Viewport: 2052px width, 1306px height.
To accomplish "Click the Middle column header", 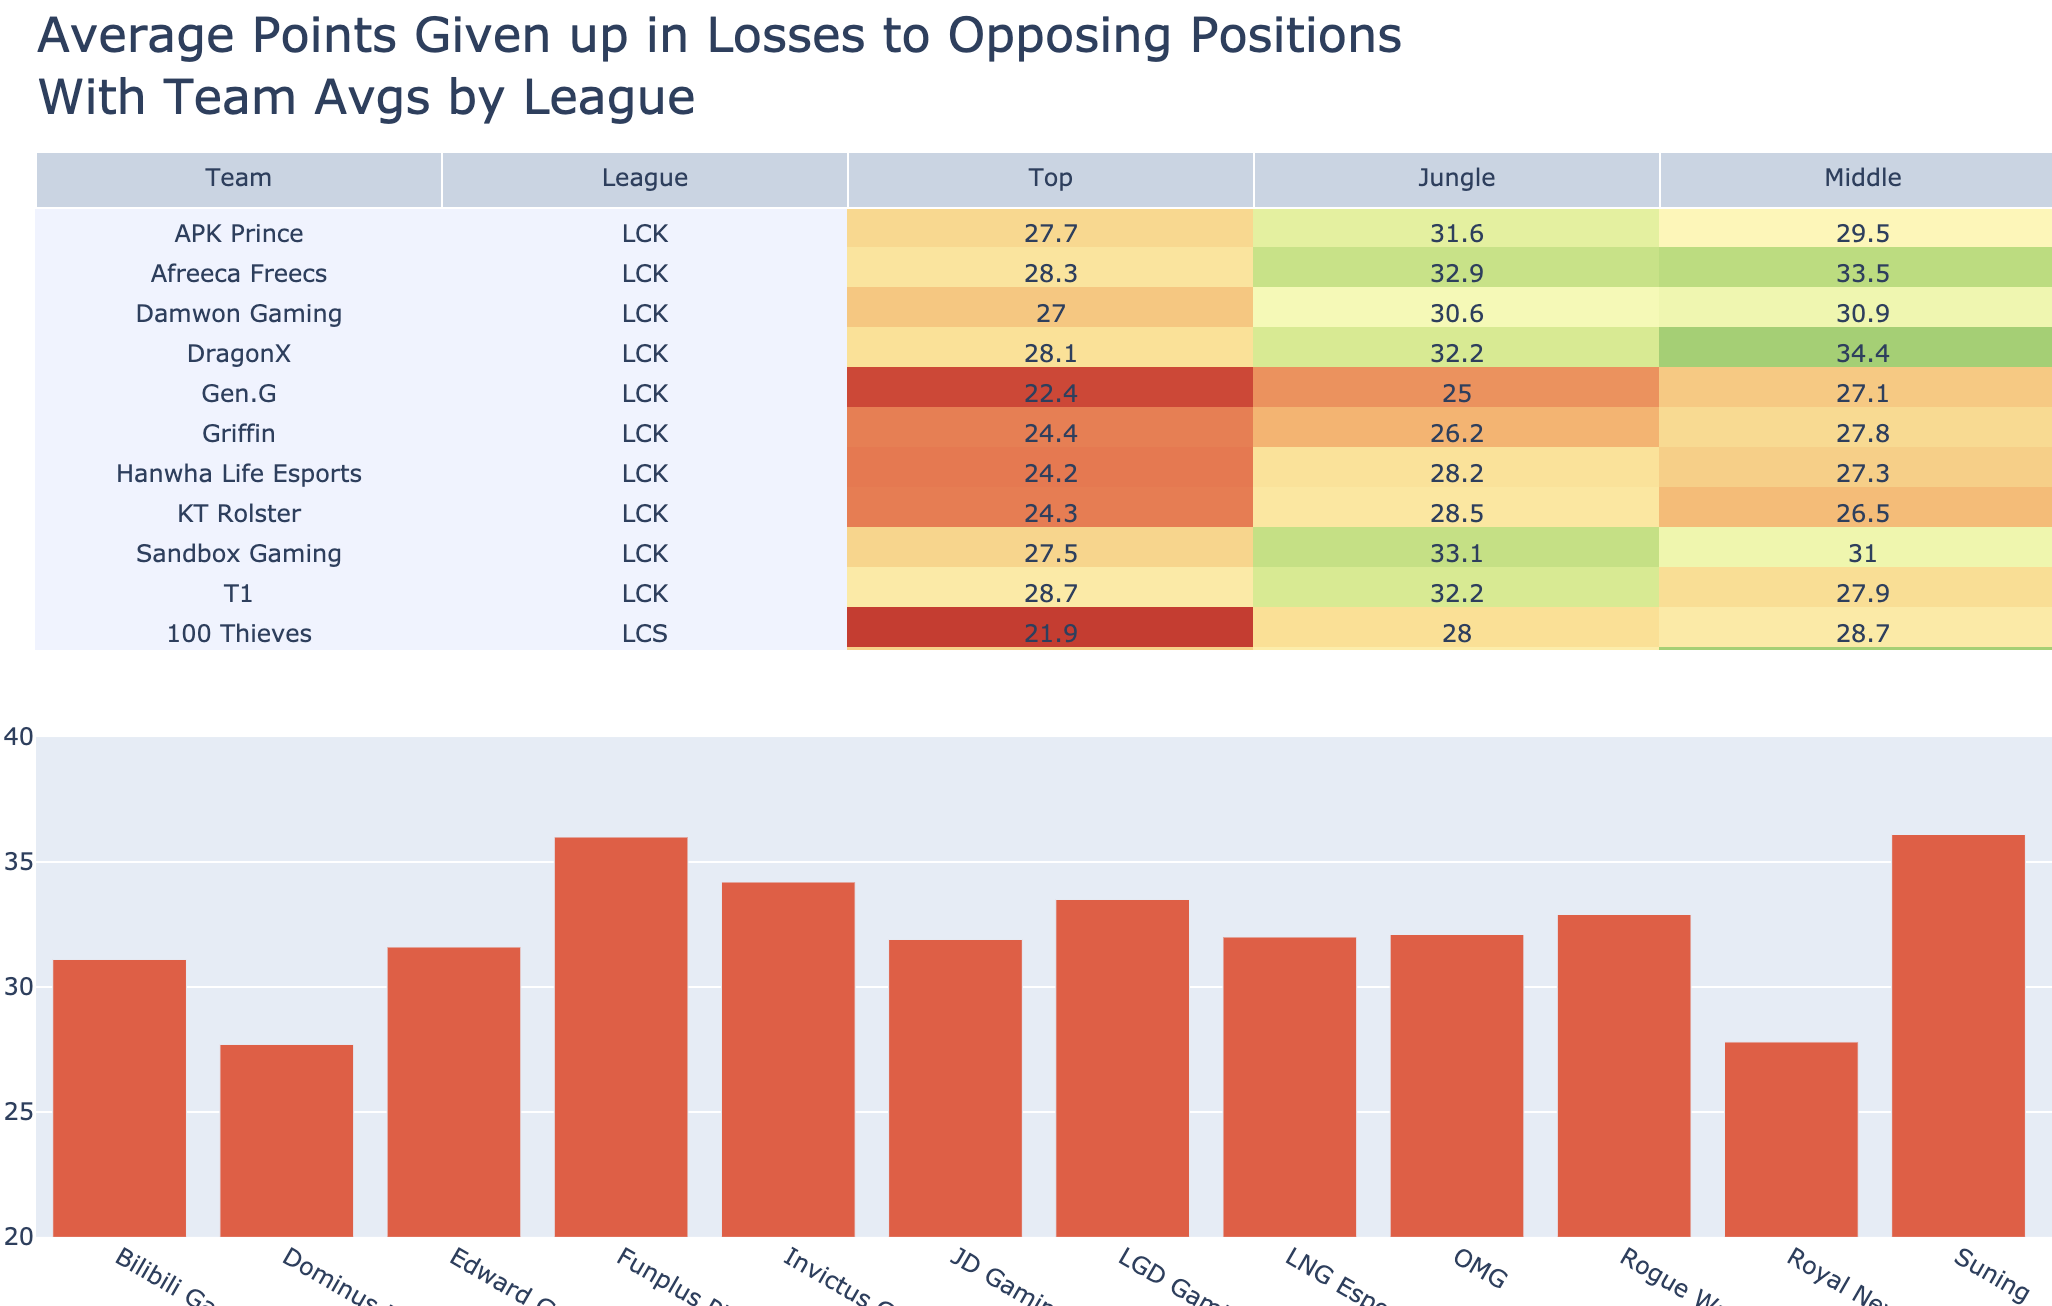I will tap(1856, 180).
